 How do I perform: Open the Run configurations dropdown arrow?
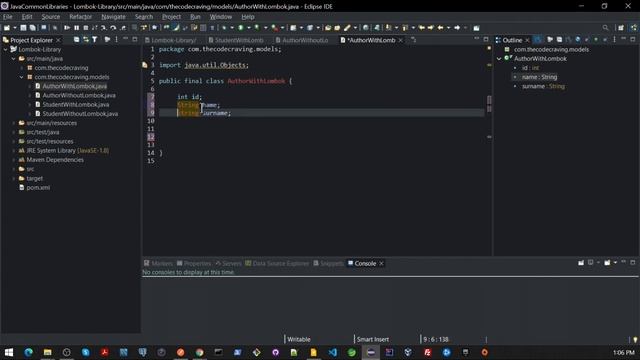click(x=248, y=28)
